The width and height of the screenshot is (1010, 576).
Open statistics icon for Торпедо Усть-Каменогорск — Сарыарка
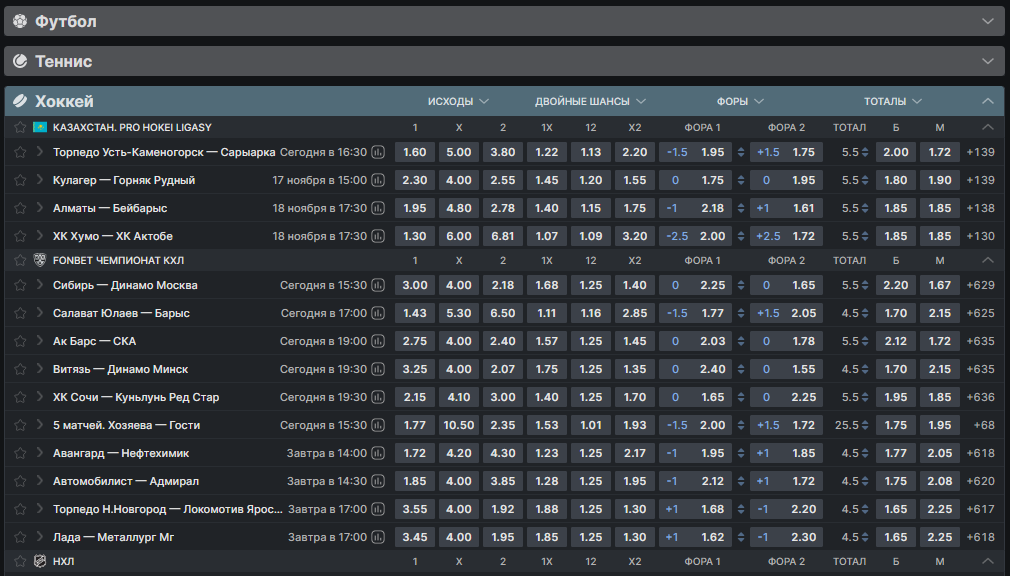tap(378, 152)
